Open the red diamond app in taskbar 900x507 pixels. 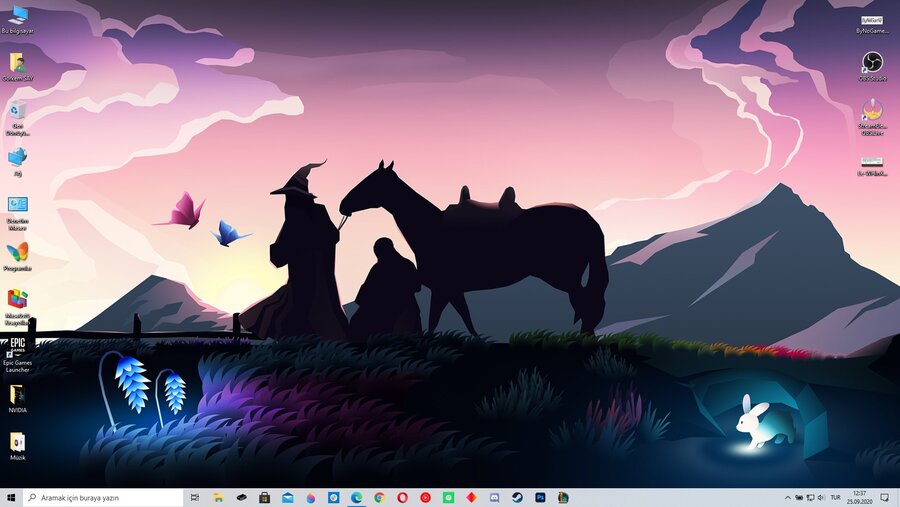coord(471,497)
